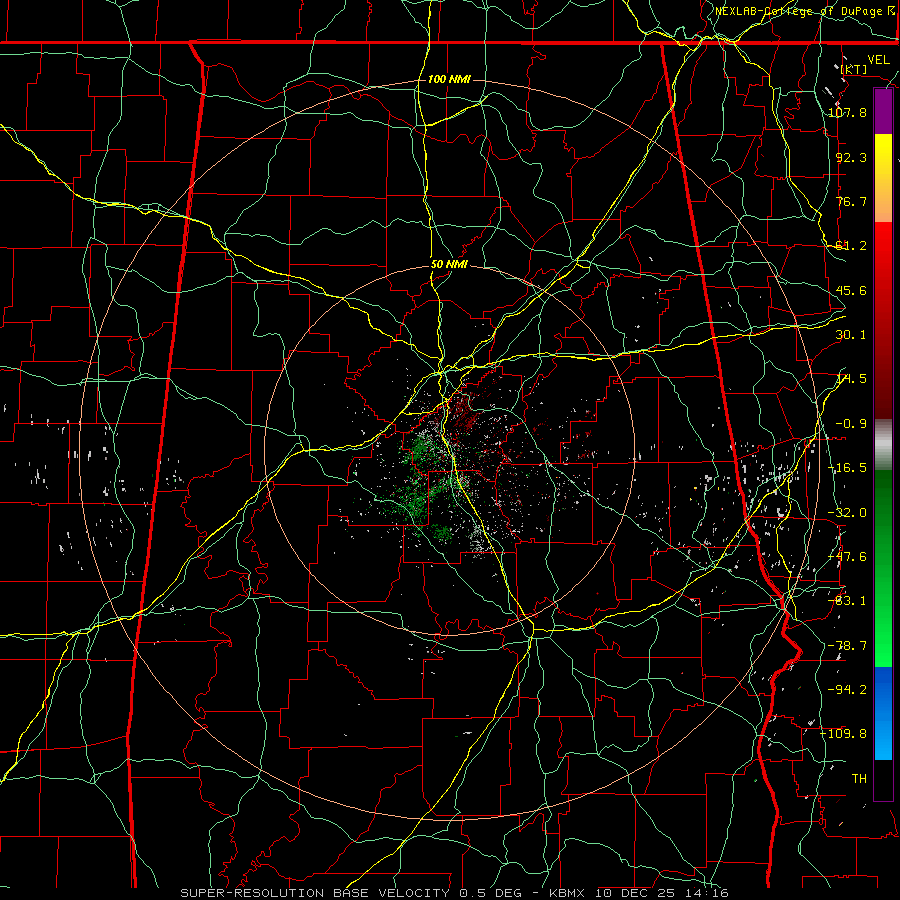Click the "50 NMI" range ring label
900x900 pixels.
pos(449,265)
